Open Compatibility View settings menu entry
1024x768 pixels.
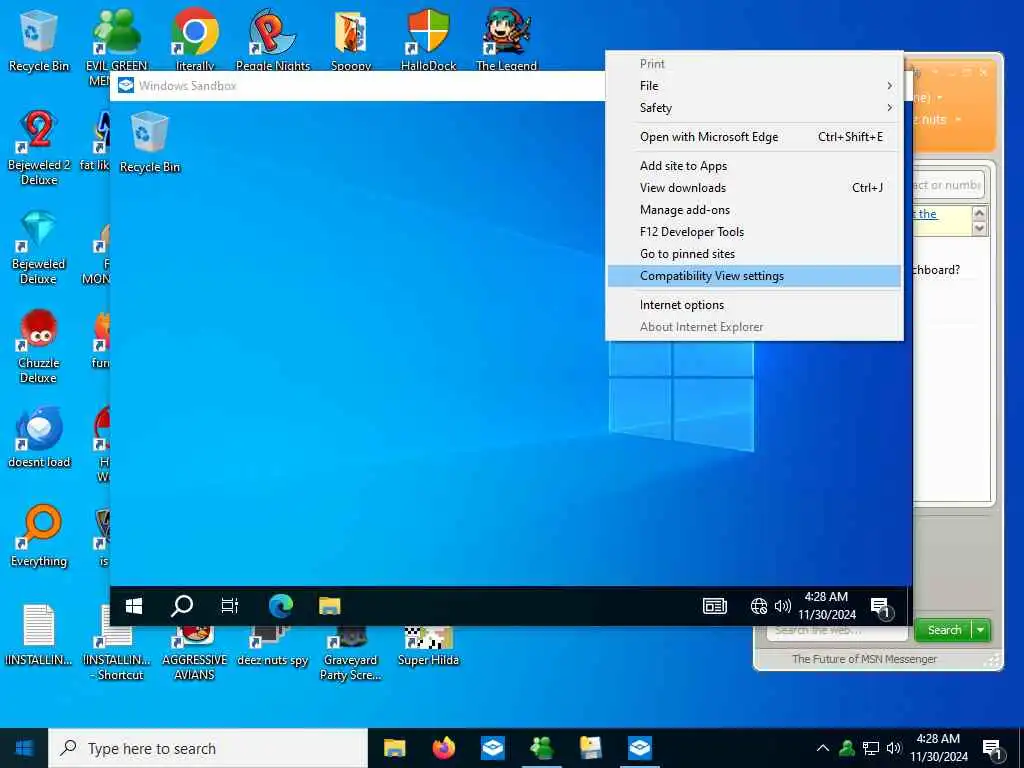click(754, 276)
